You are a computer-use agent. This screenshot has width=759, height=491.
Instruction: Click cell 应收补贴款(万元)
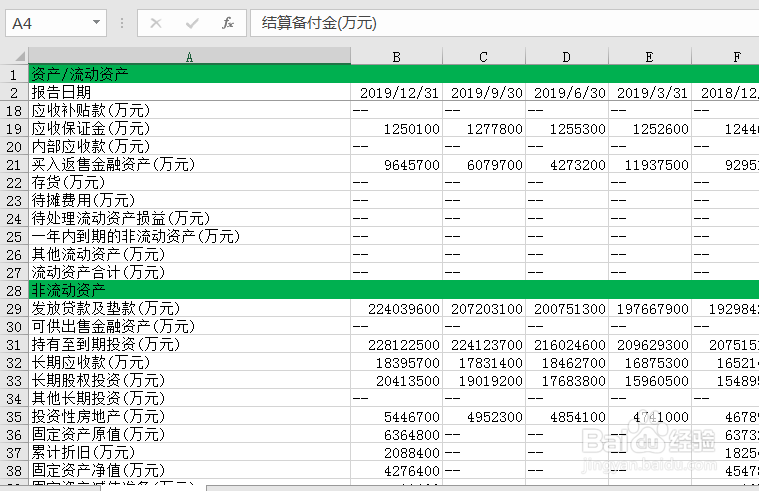point(189,110)
